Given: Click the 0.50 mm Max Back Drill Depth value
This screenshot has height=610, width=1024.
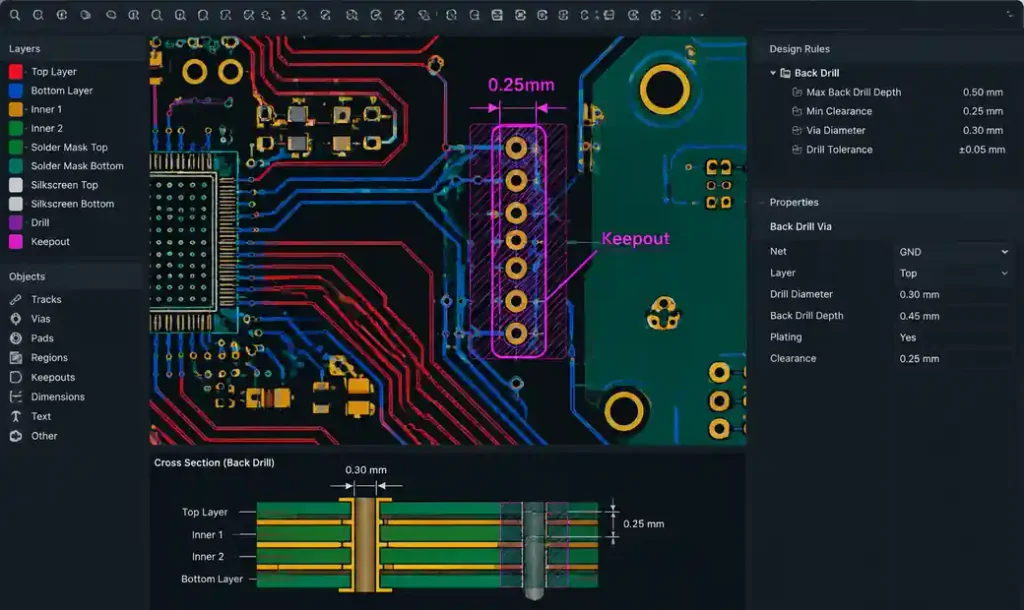Looking at the screenshot, I should tap(983, 92).
